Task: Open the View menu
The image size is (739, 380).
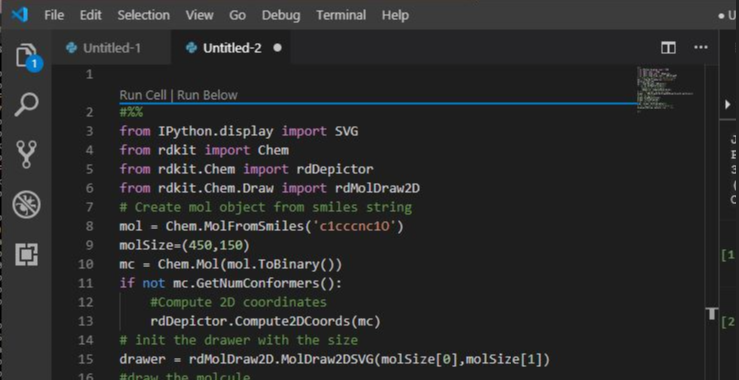Action: click(x=199, y=15)
